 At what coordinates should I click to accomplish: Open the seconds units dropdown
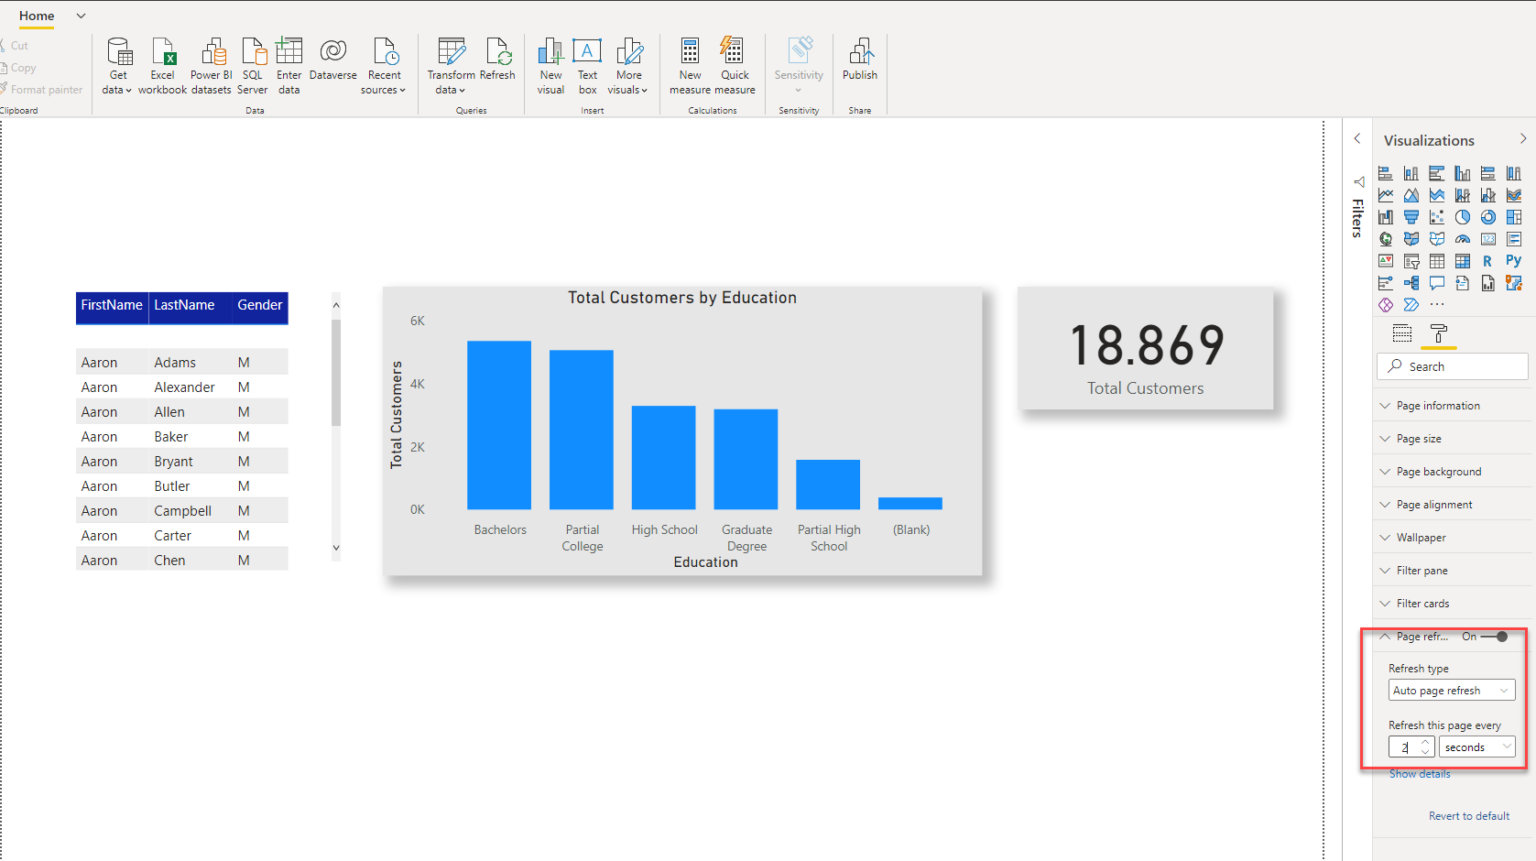tap(1477, 746)
